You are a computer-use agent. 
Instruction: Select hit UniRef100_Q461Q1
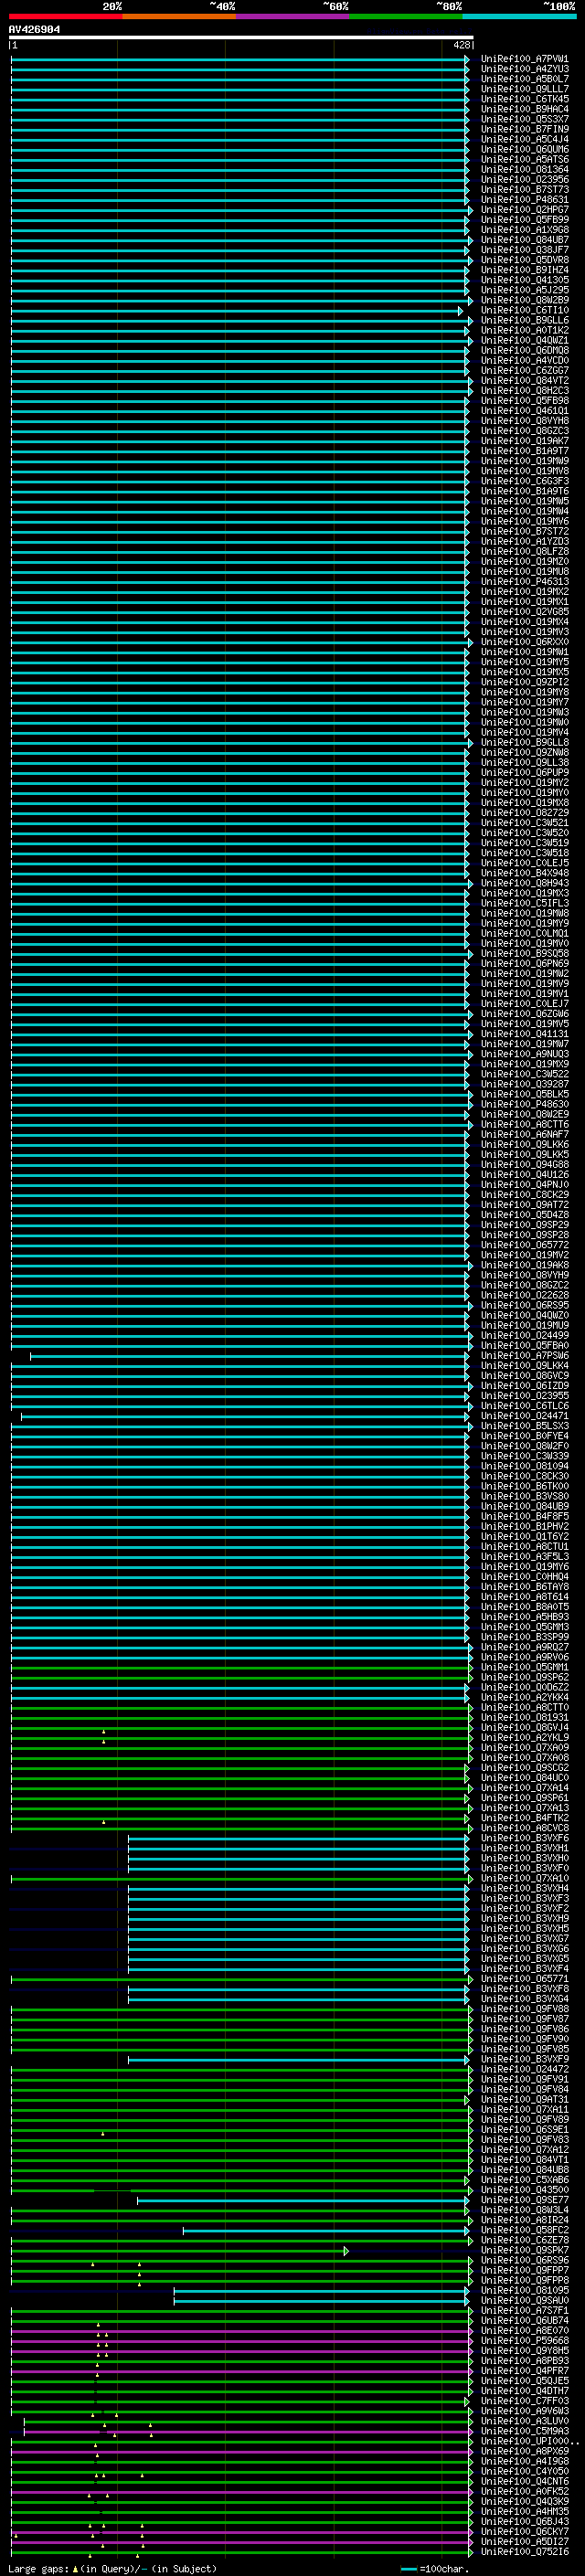click(x=525, y=410)
